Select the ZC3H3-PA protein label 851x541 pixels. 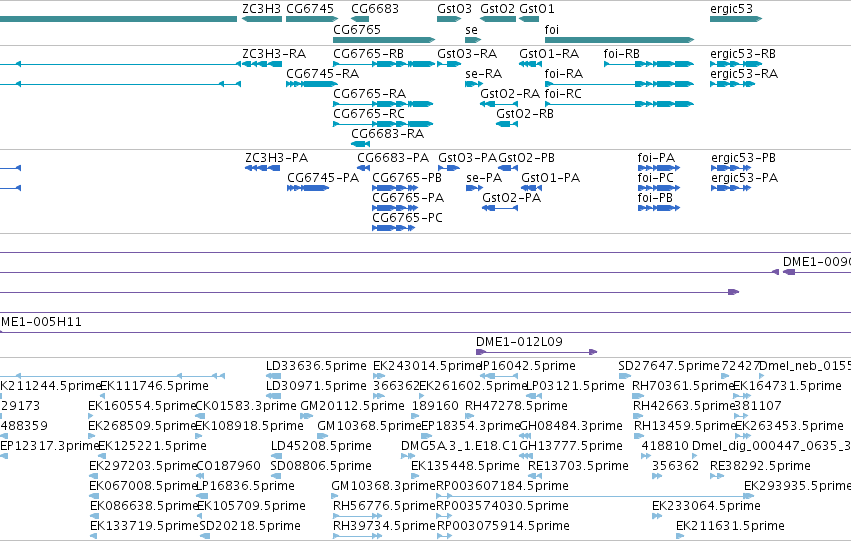277,158
